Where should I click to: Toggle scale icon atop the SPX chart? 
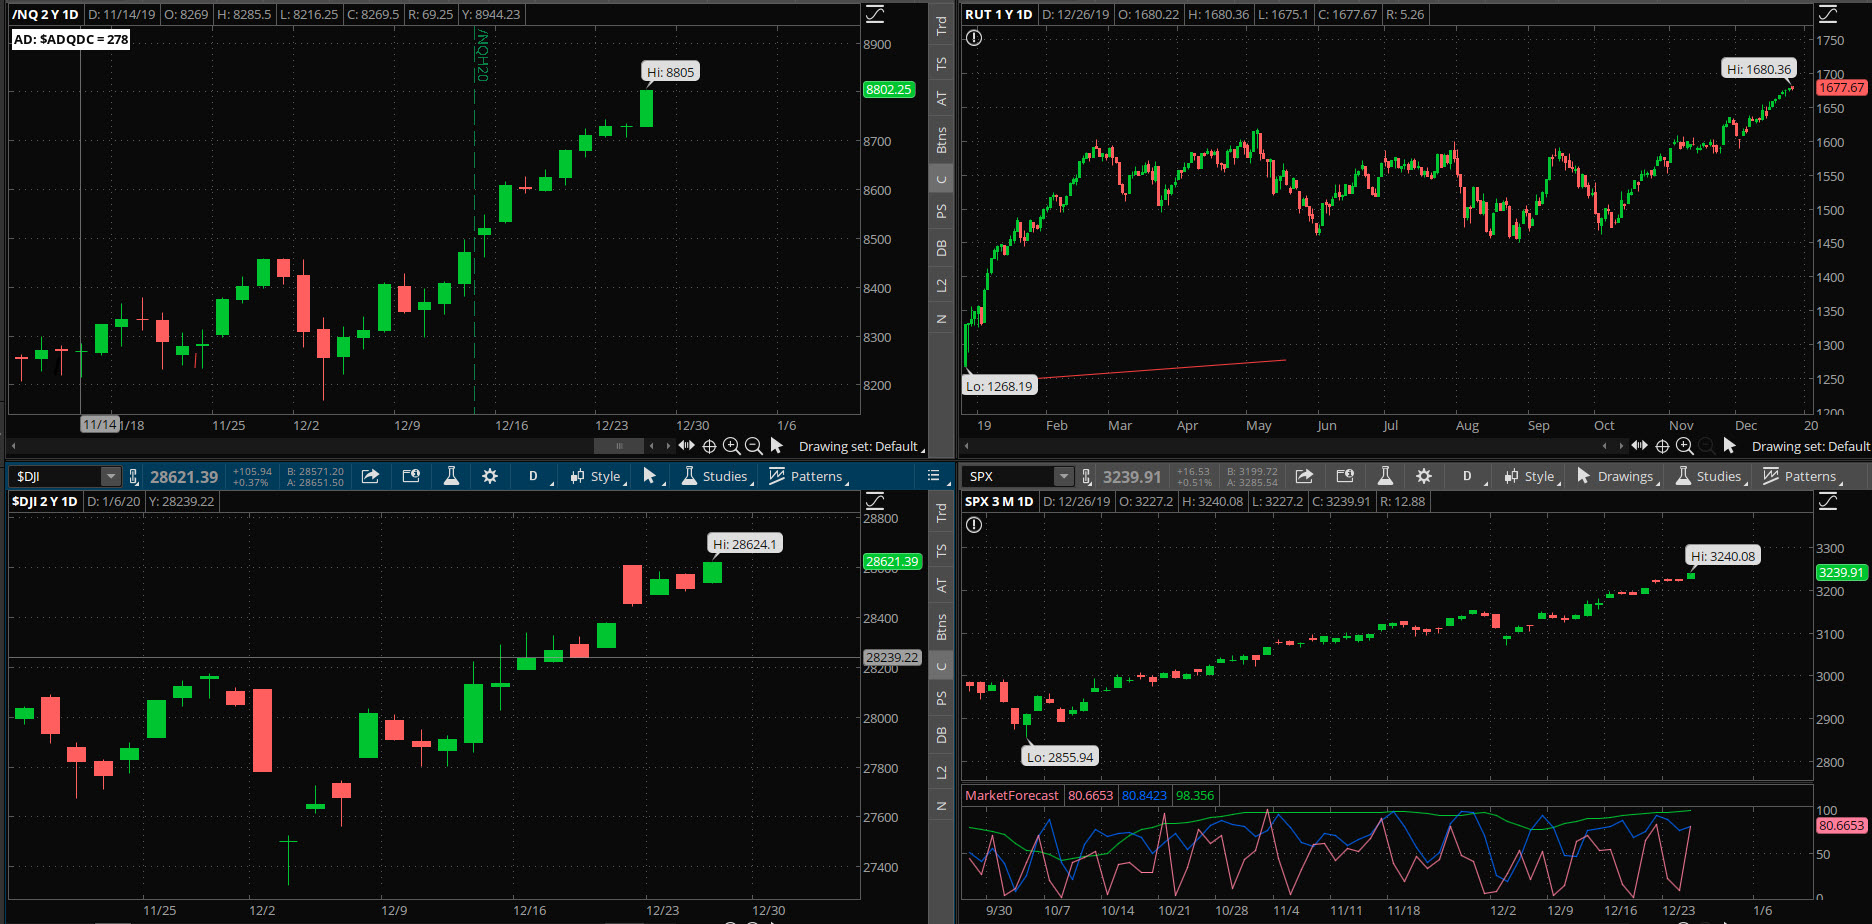[x=1828, y=501]
